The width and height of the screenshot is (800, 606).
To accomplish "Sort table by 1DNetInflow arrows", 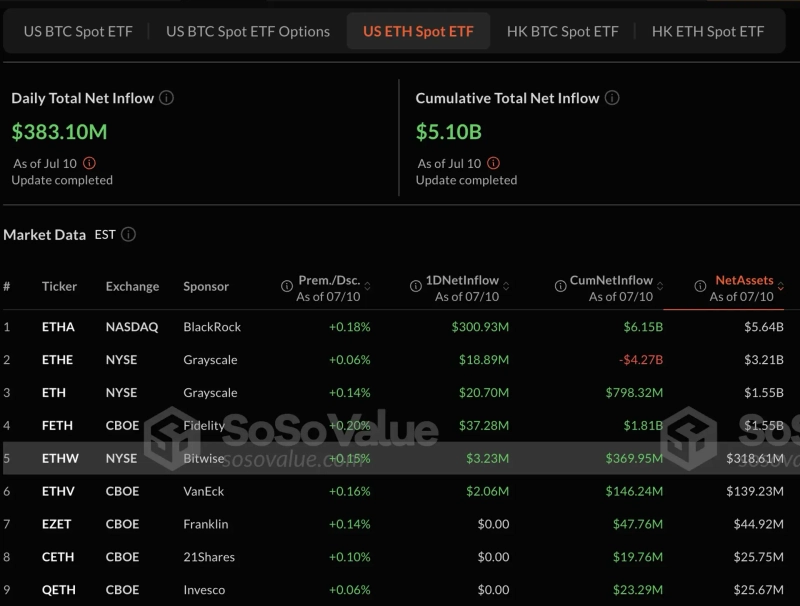I will tap(506, 282).
